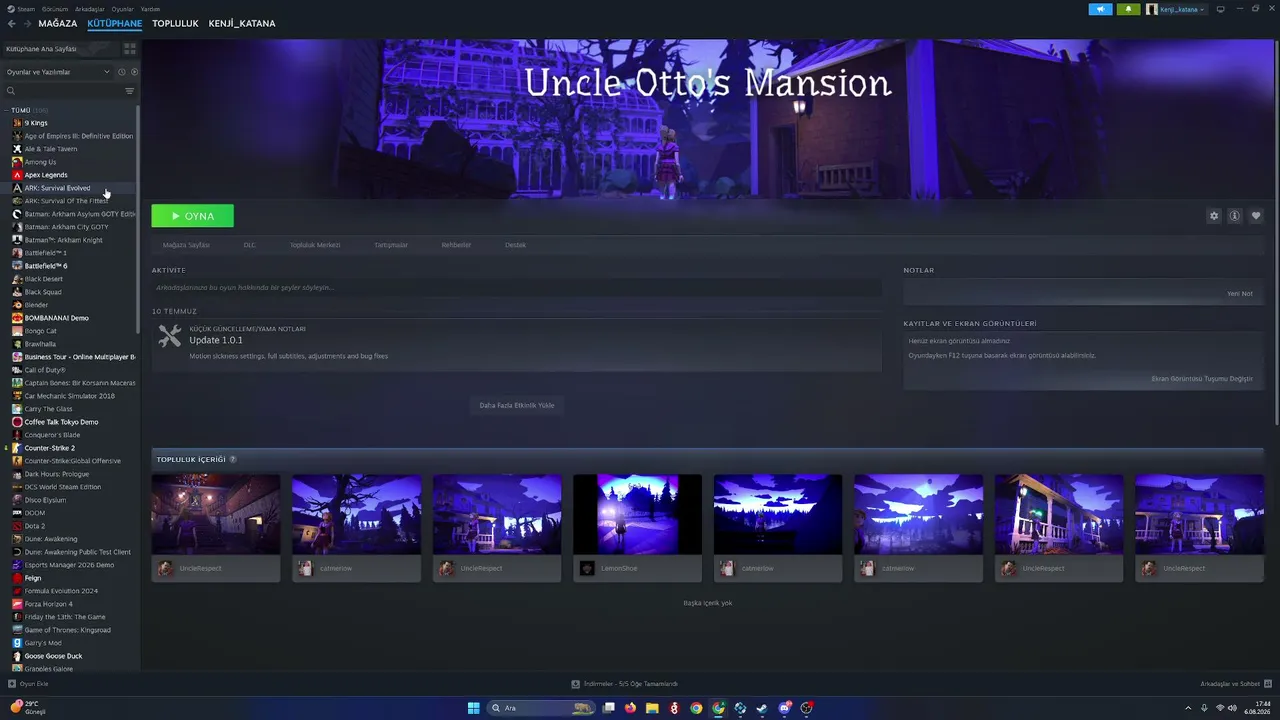1280x720 pixels.
Task: Open the DLC link
Action: click(x=250, y=245)
